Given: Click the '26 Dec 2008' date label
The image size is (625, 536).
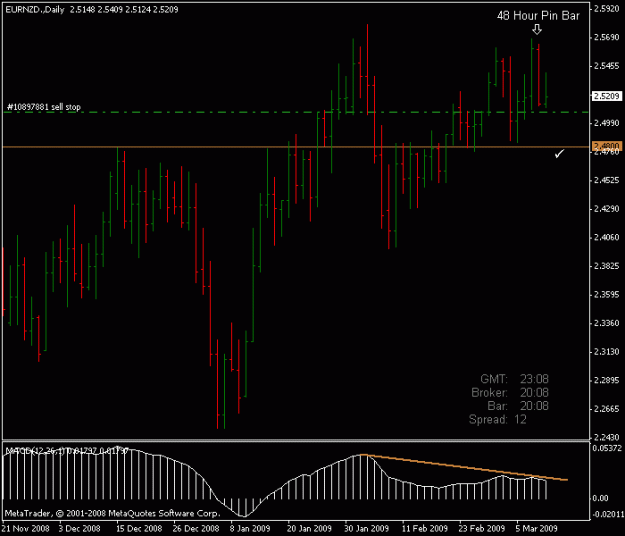Looking at the screenshot, I should coord(196,529).
